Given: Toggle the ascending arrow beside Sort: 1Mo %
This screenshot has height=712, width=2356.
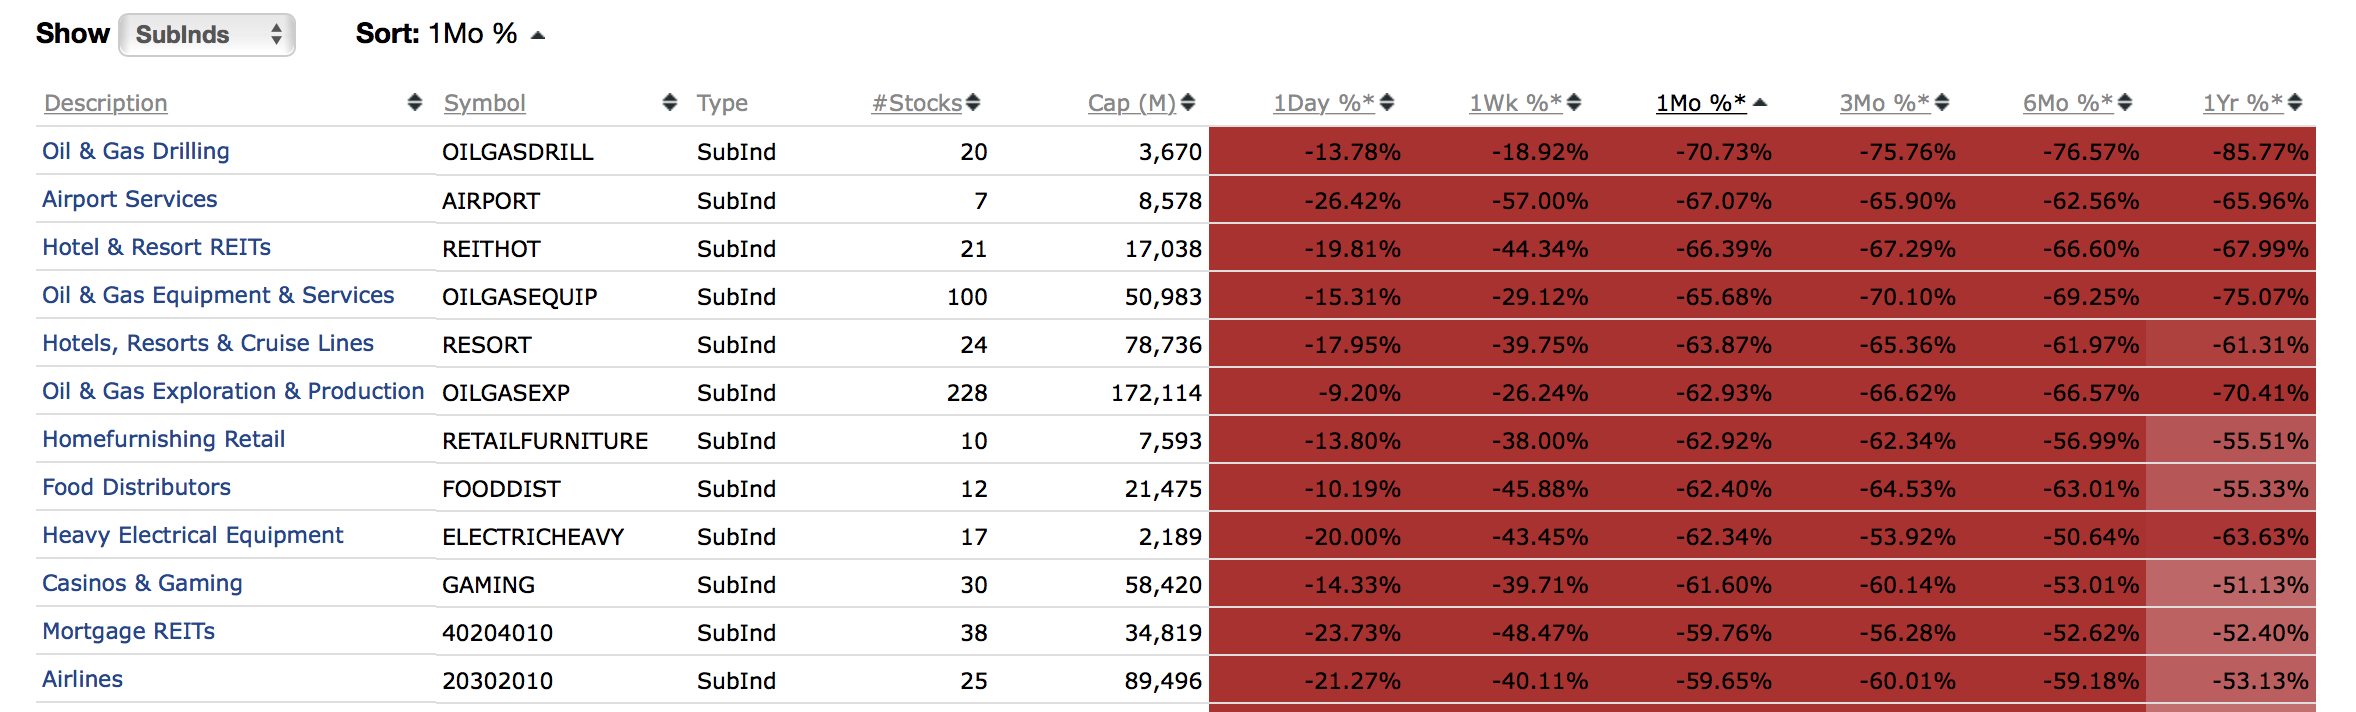Looking at the screenshot, I should pyautogui.click(x=538, y=35).
